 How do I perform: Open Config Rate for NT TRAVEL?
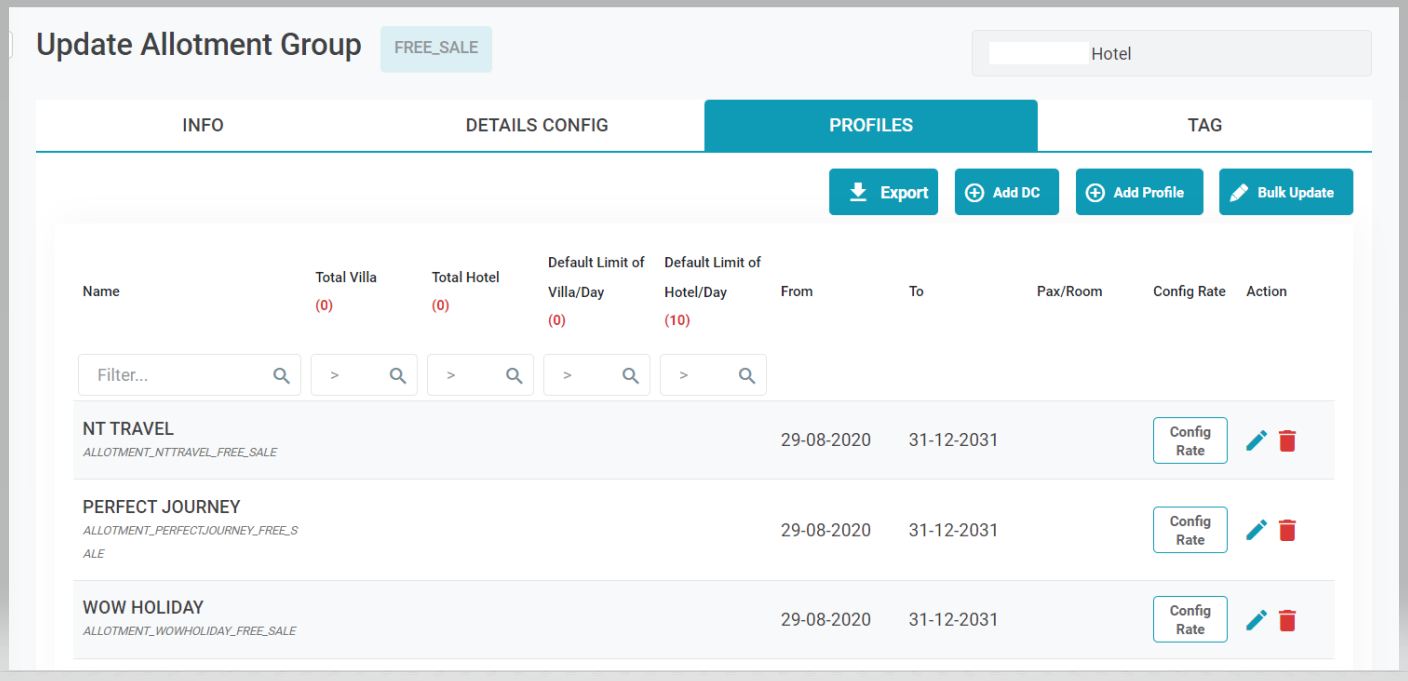[1190, 441]
